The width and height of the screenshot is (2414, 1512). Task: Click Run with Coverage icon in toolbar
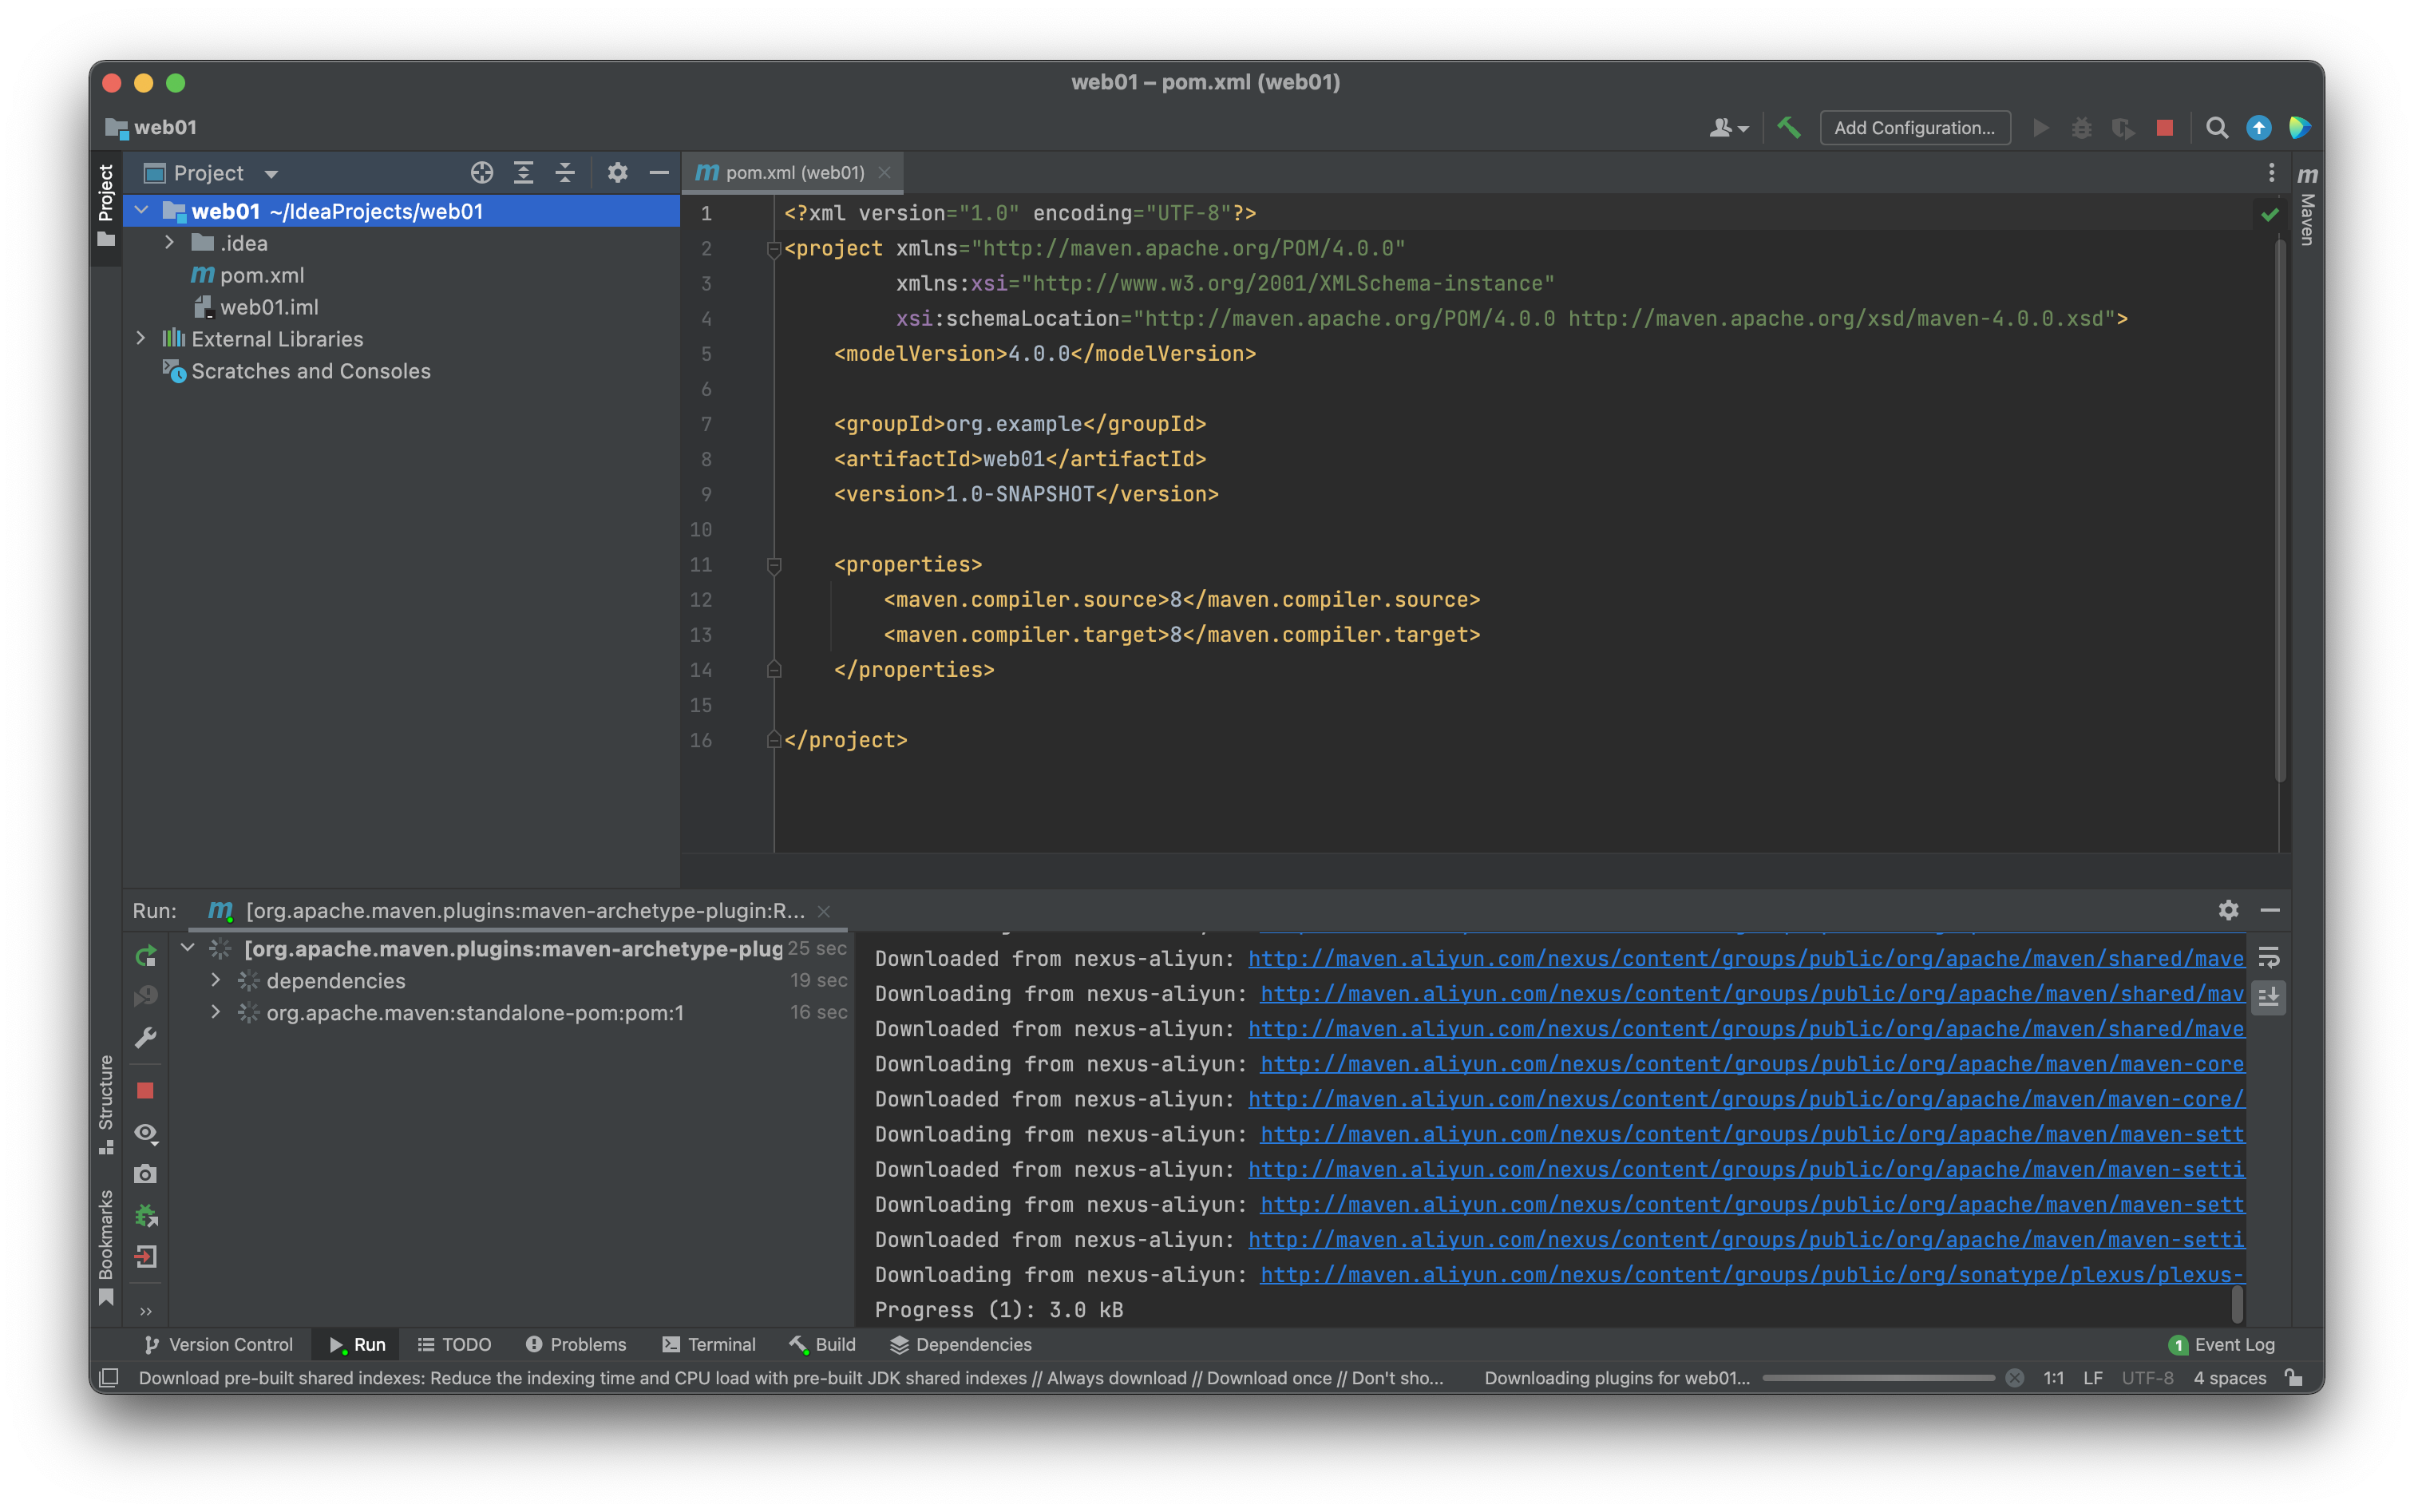point(2123,128)
